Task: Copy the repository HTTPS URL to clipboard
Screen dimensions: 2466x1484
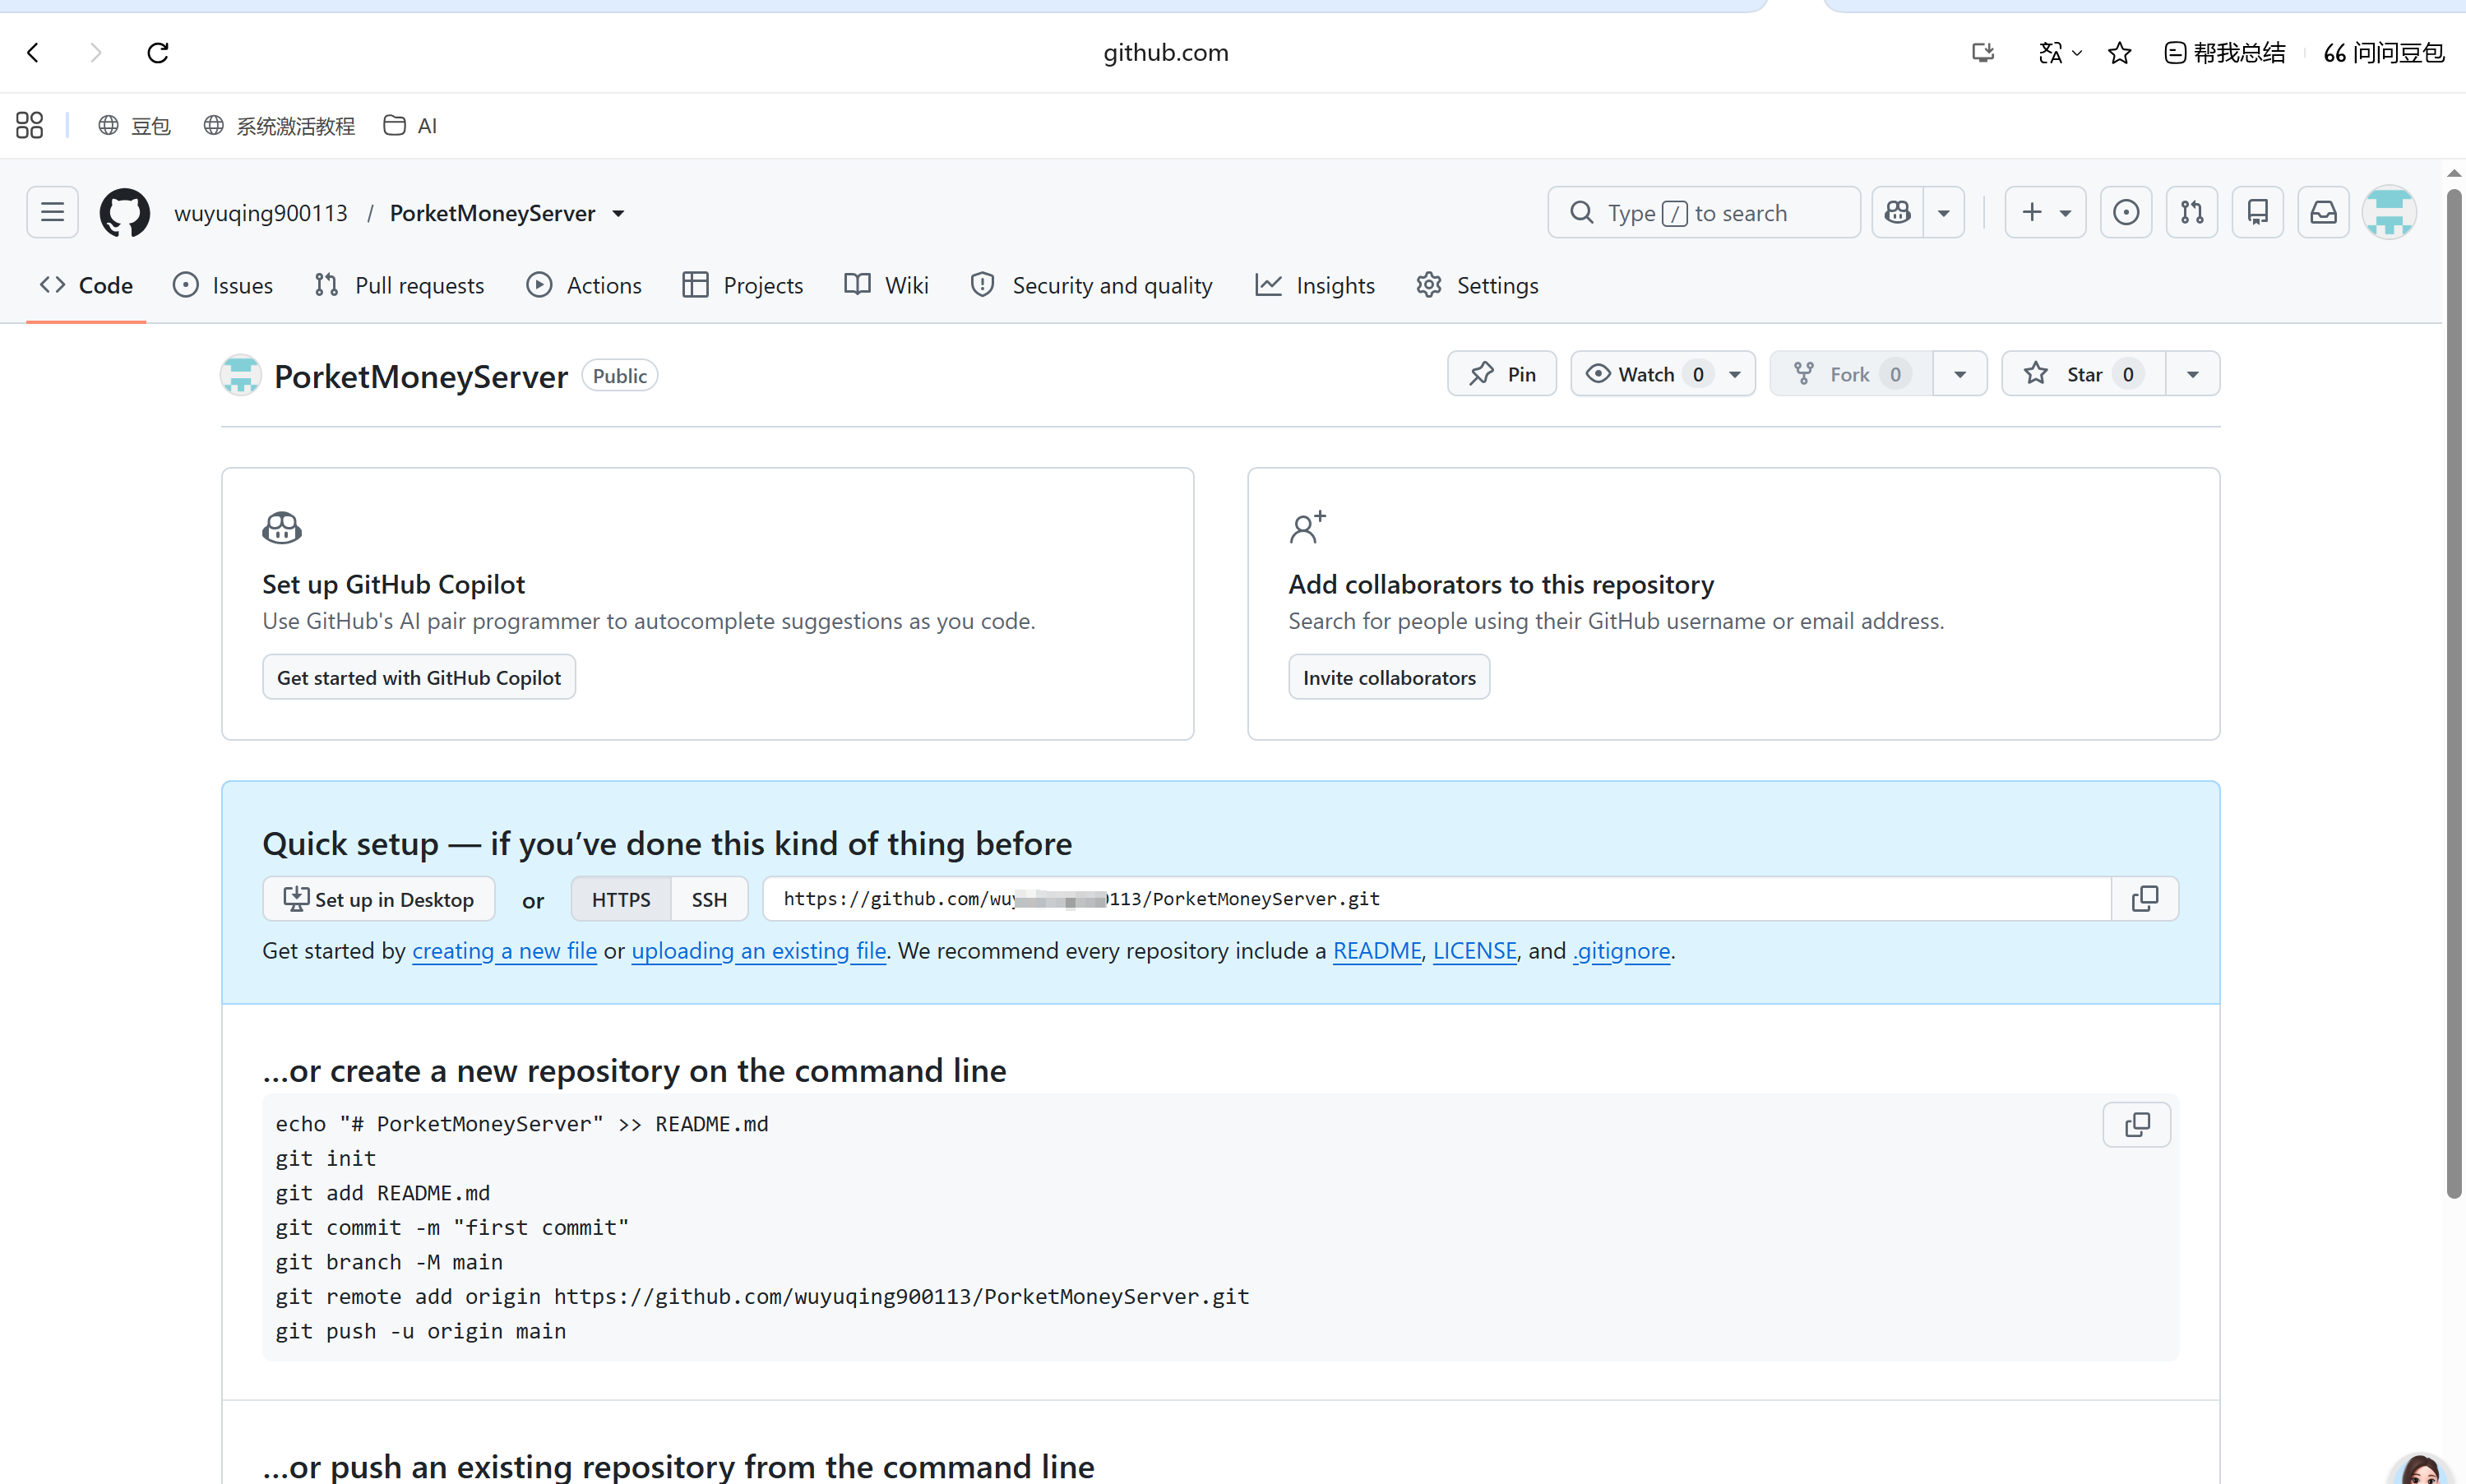Action: tap(2145, 899)
